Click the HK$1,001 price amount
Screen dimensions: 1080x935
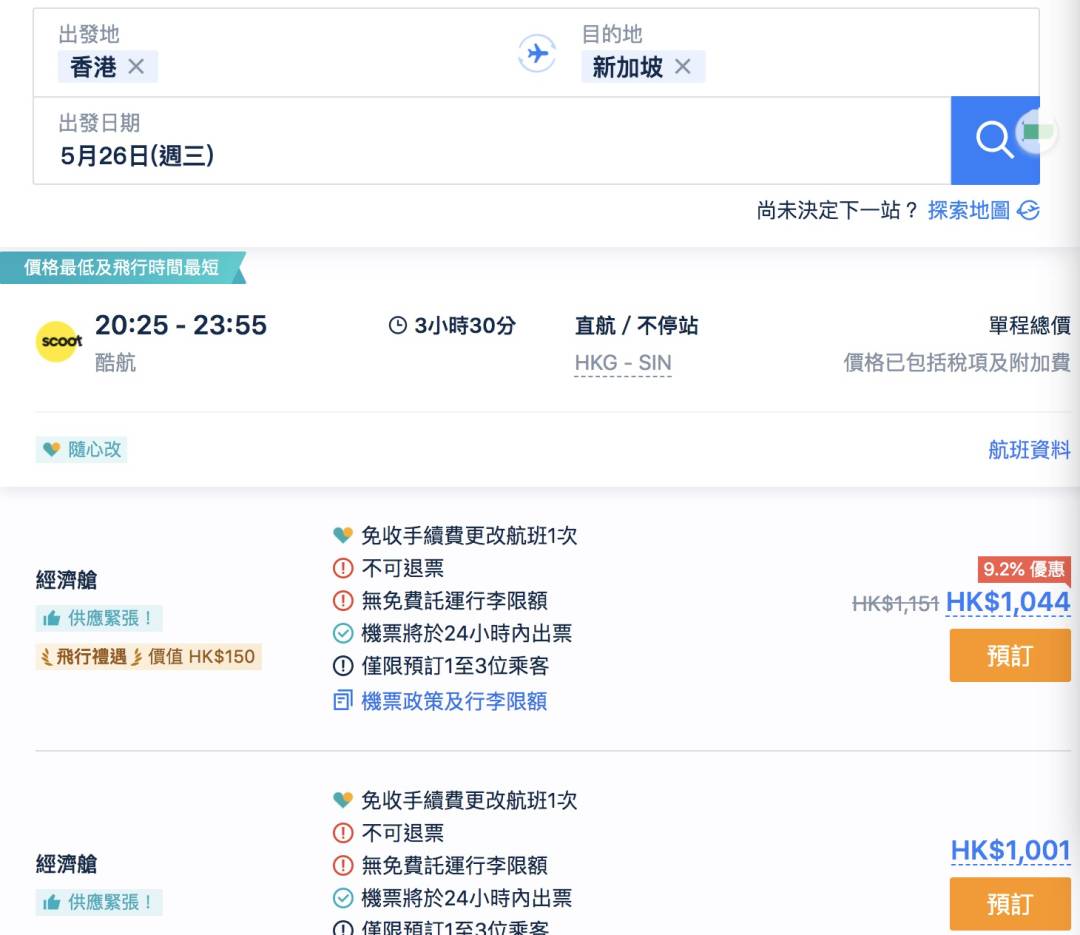[x=1010, y=850]
